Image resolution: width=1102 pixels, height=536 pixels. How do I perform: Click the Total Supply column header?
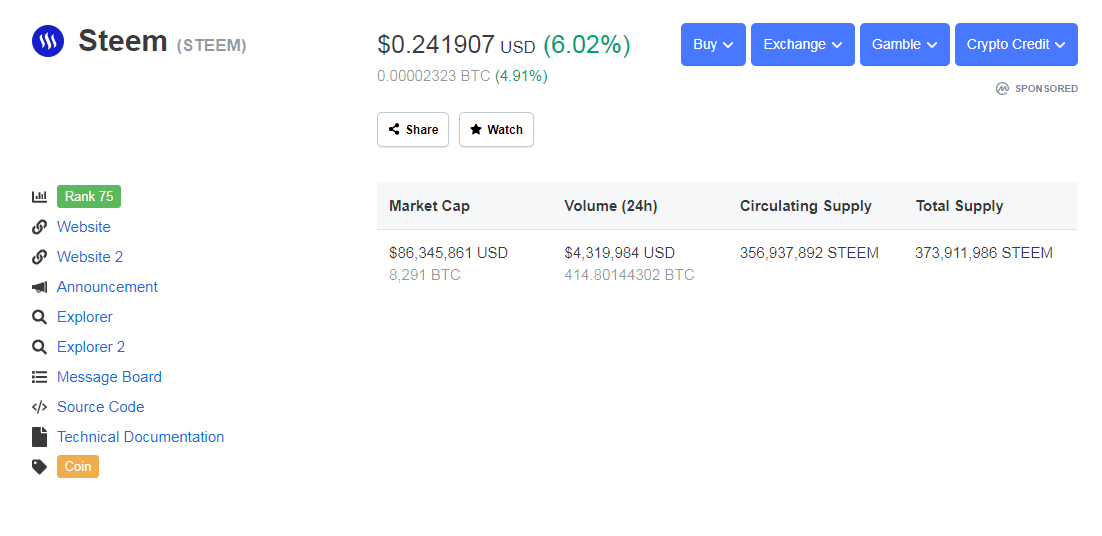tap(959, 207)
